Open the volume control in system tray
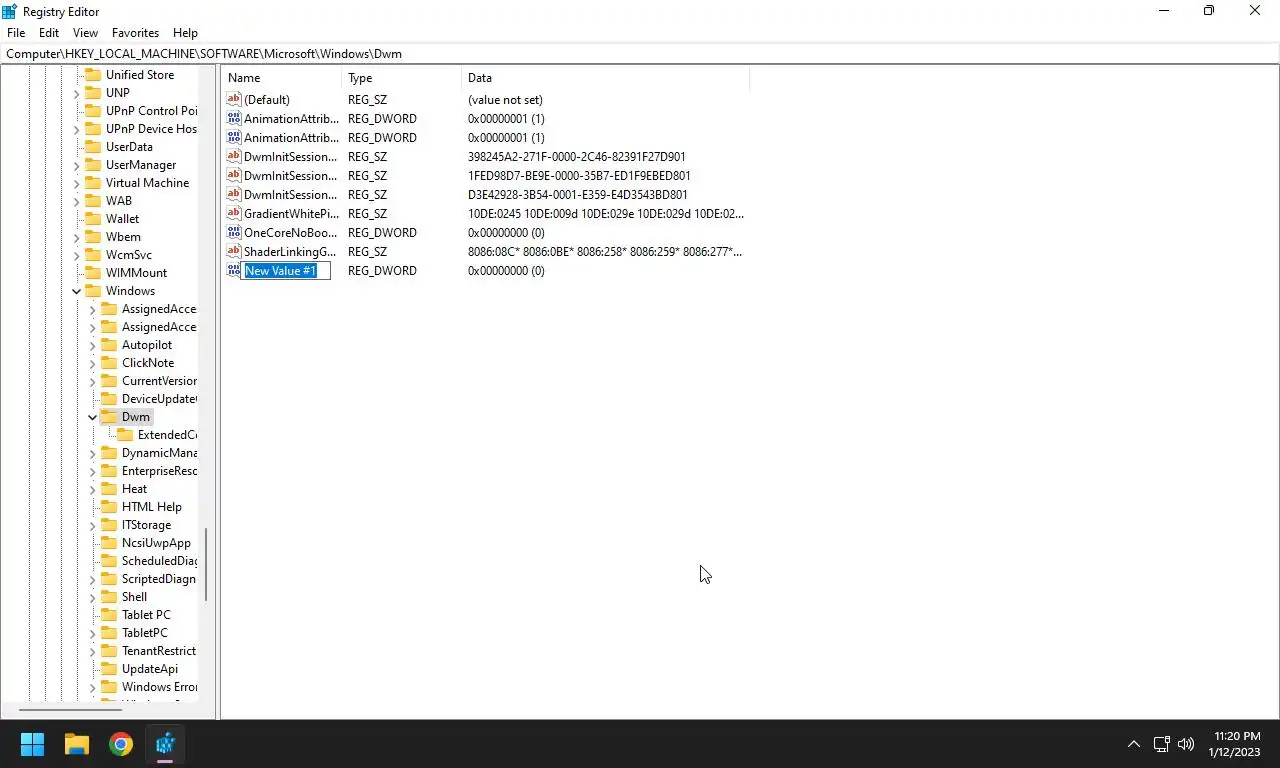 (1186, 744)
